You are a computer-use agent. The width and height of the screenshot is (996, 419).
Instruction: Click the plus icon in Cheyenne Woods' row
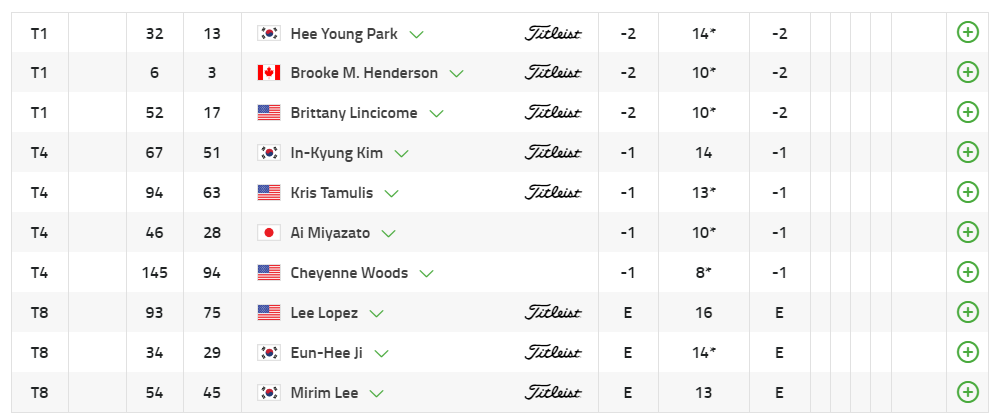[x=967, y=272]
